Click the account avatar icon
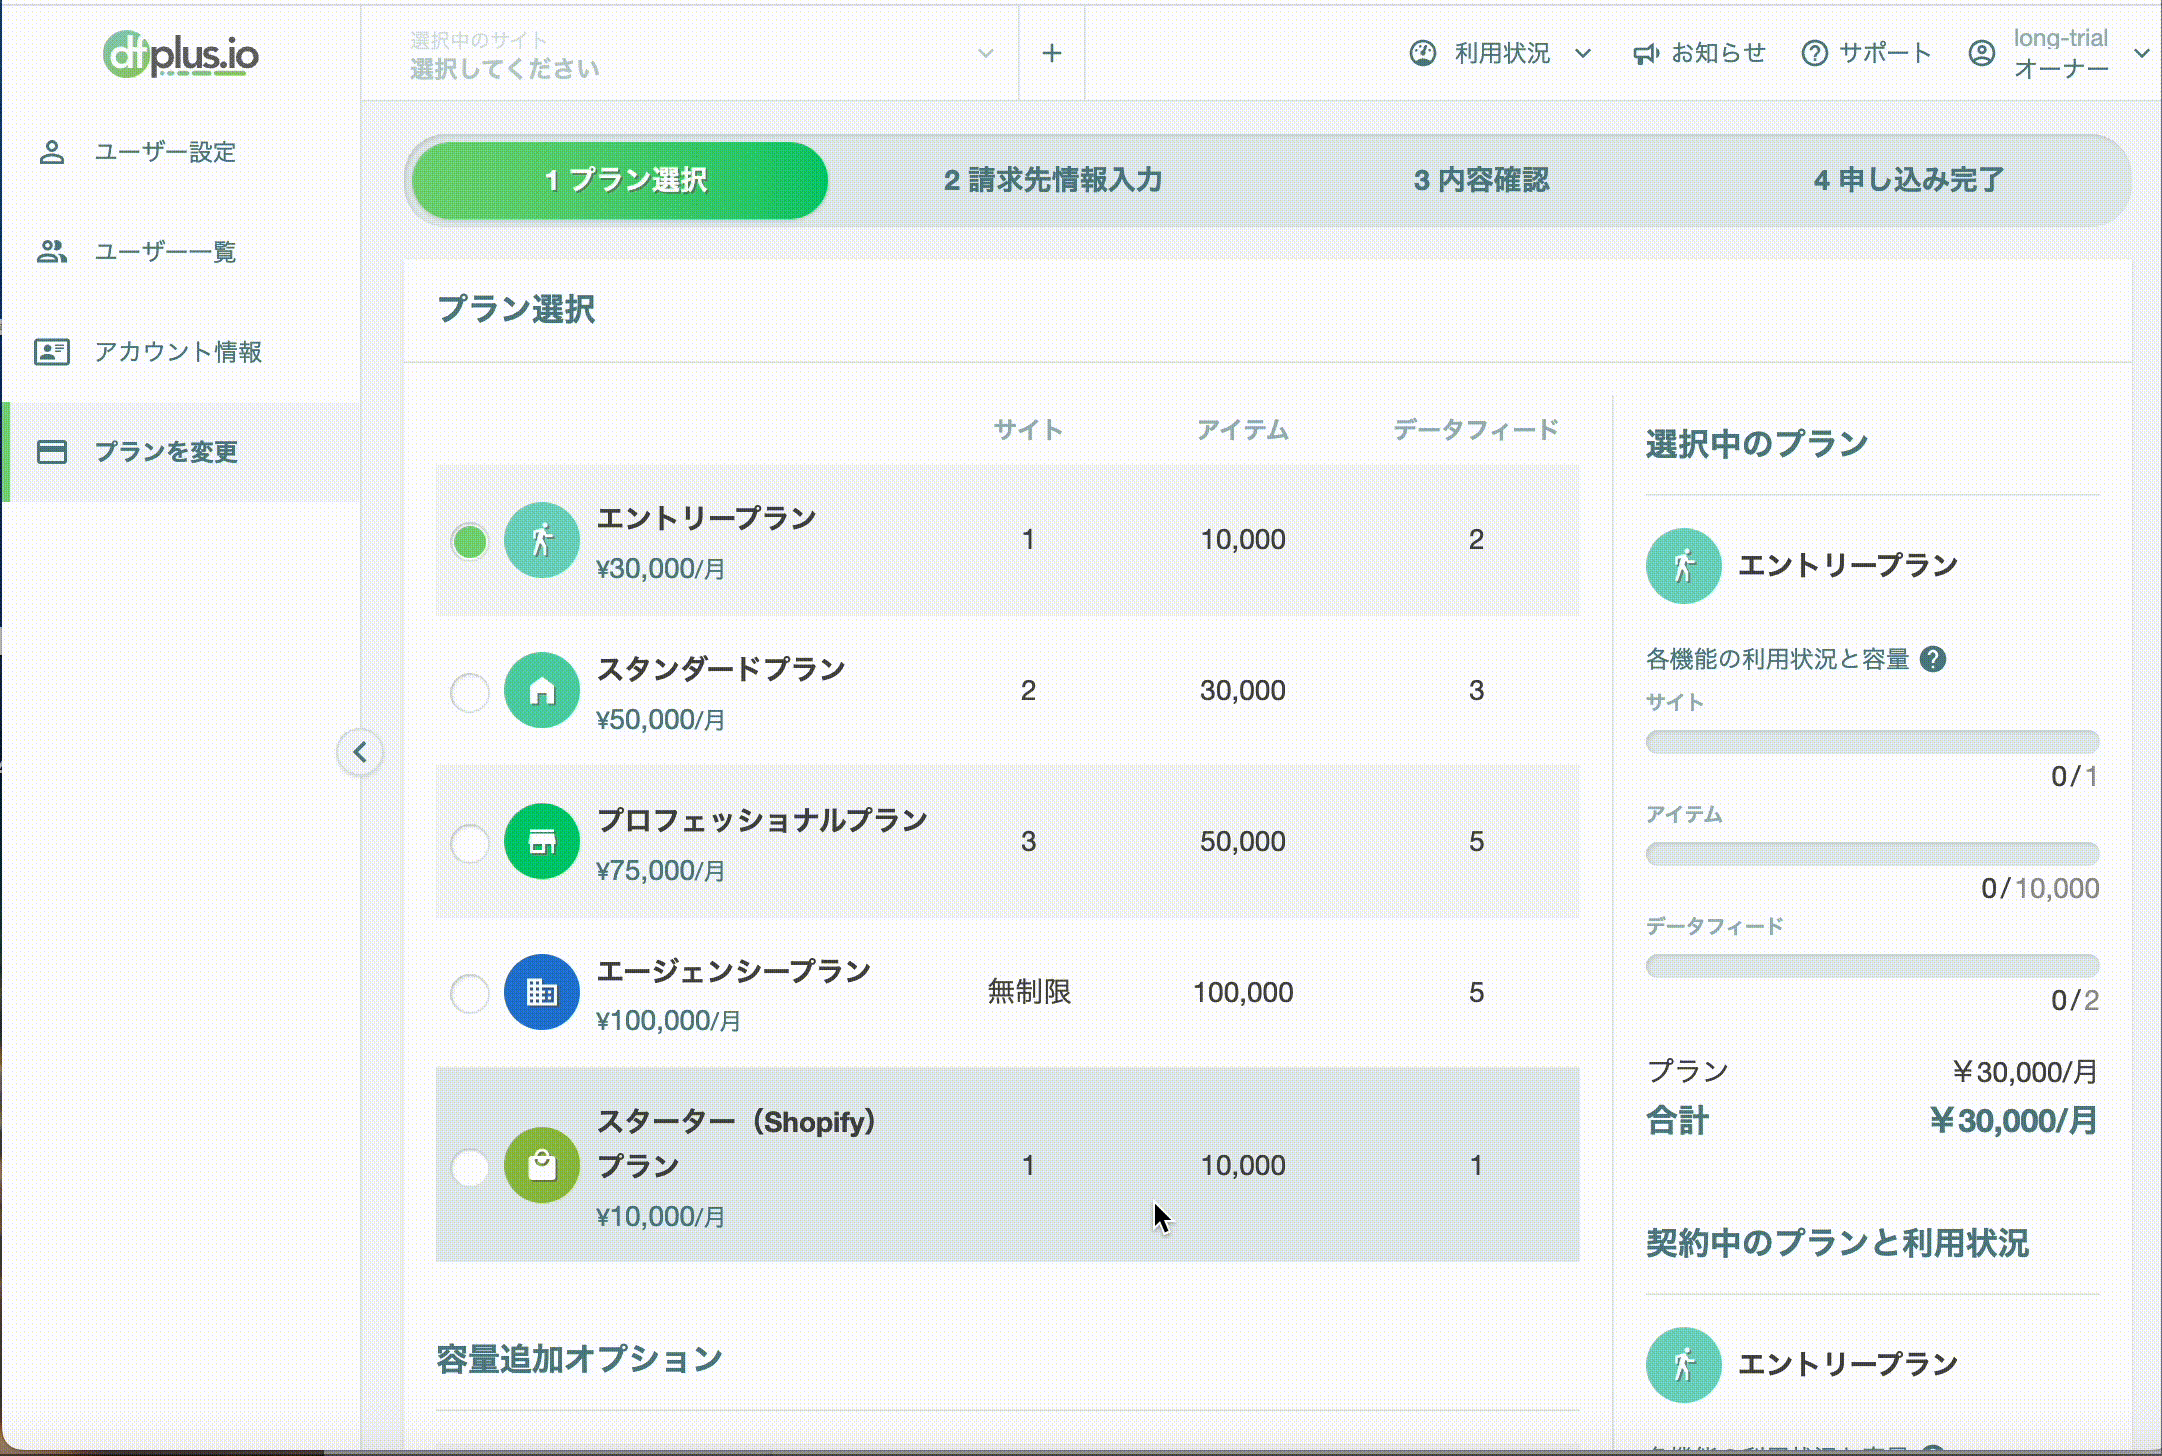Viewport: 2162px width, 1456px height. 1982,53
